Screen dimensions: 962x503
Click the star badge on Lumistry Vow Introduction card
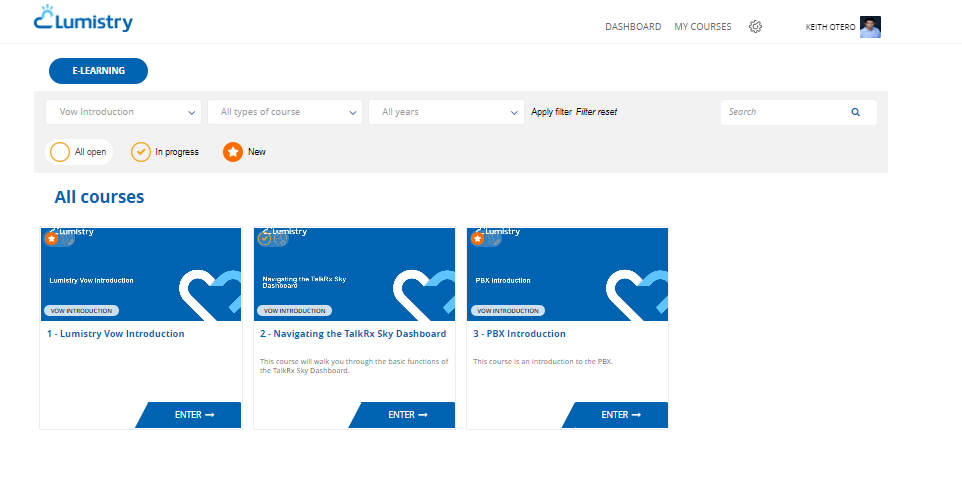pyautogui.click(x=52, y=239)
